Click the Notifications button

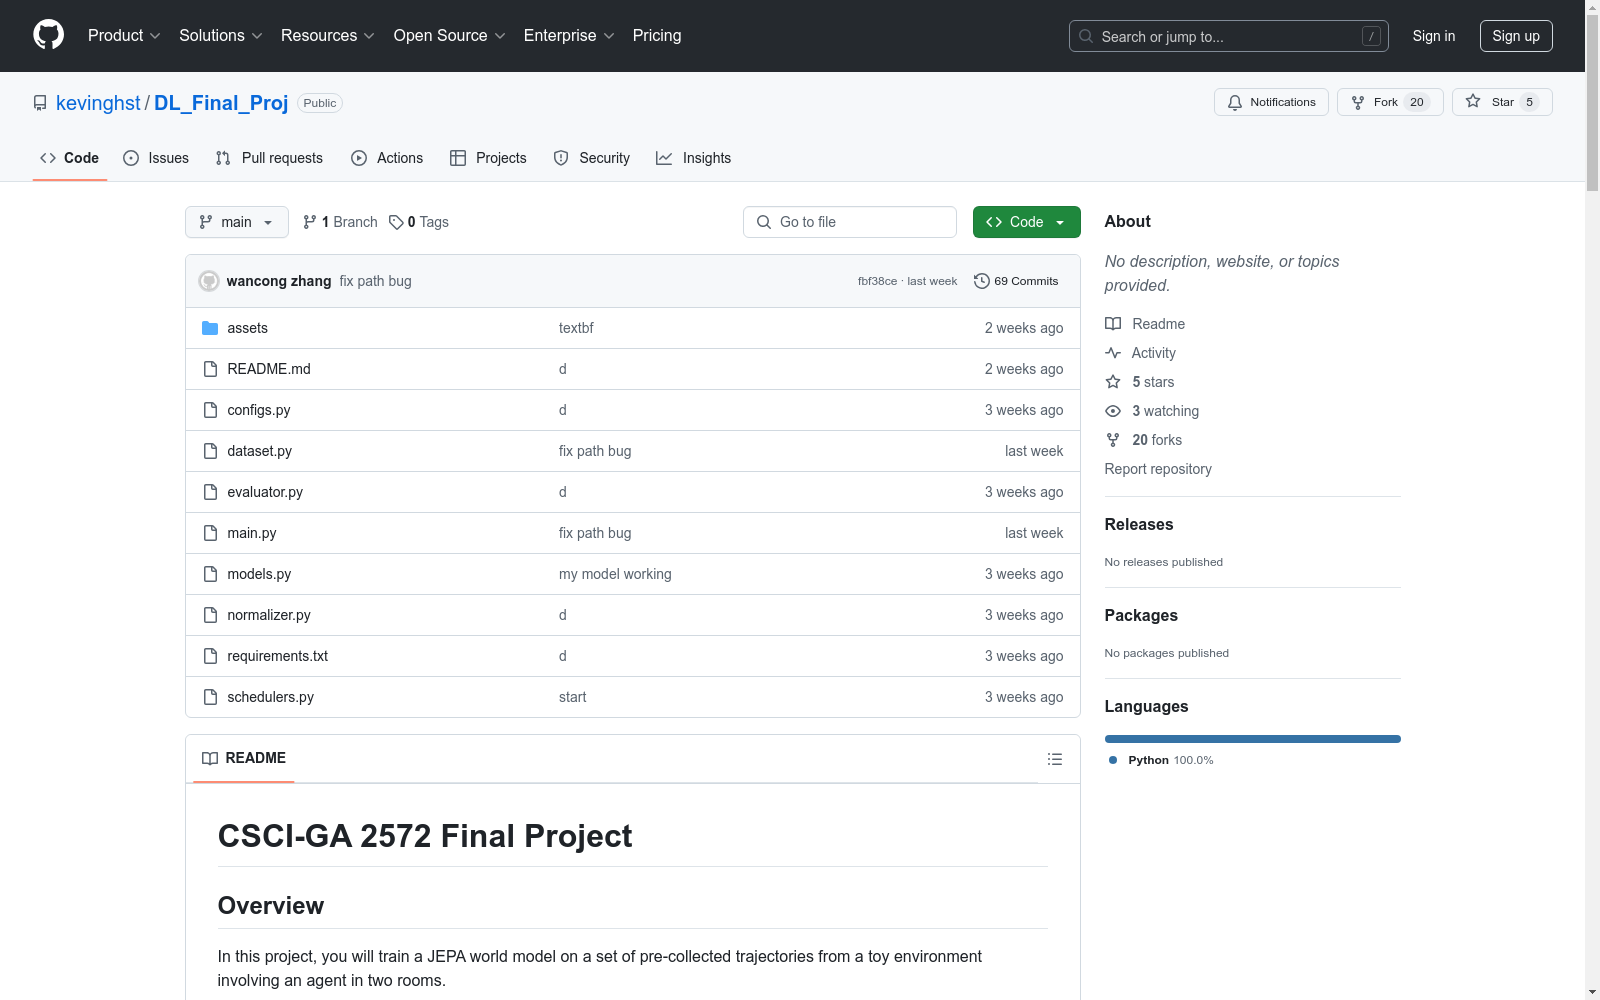(1271, 102)
